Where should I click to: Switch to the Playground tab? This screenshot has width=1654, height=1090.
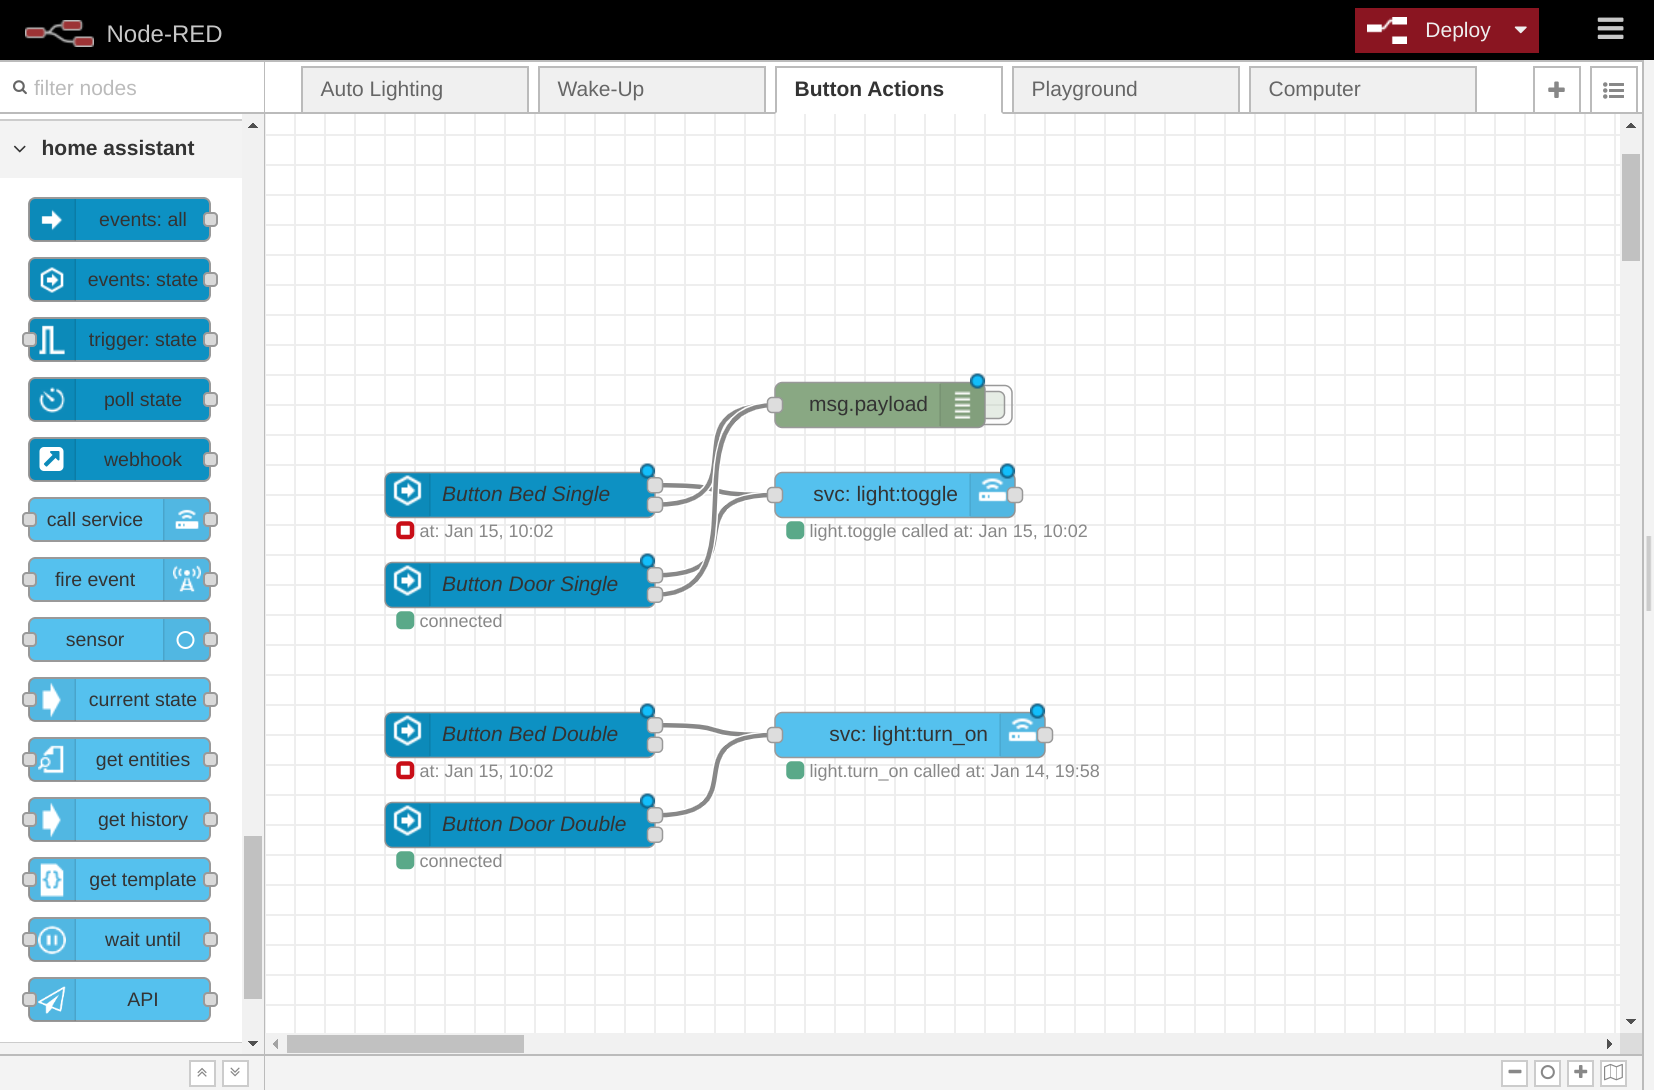[1125, 90]
